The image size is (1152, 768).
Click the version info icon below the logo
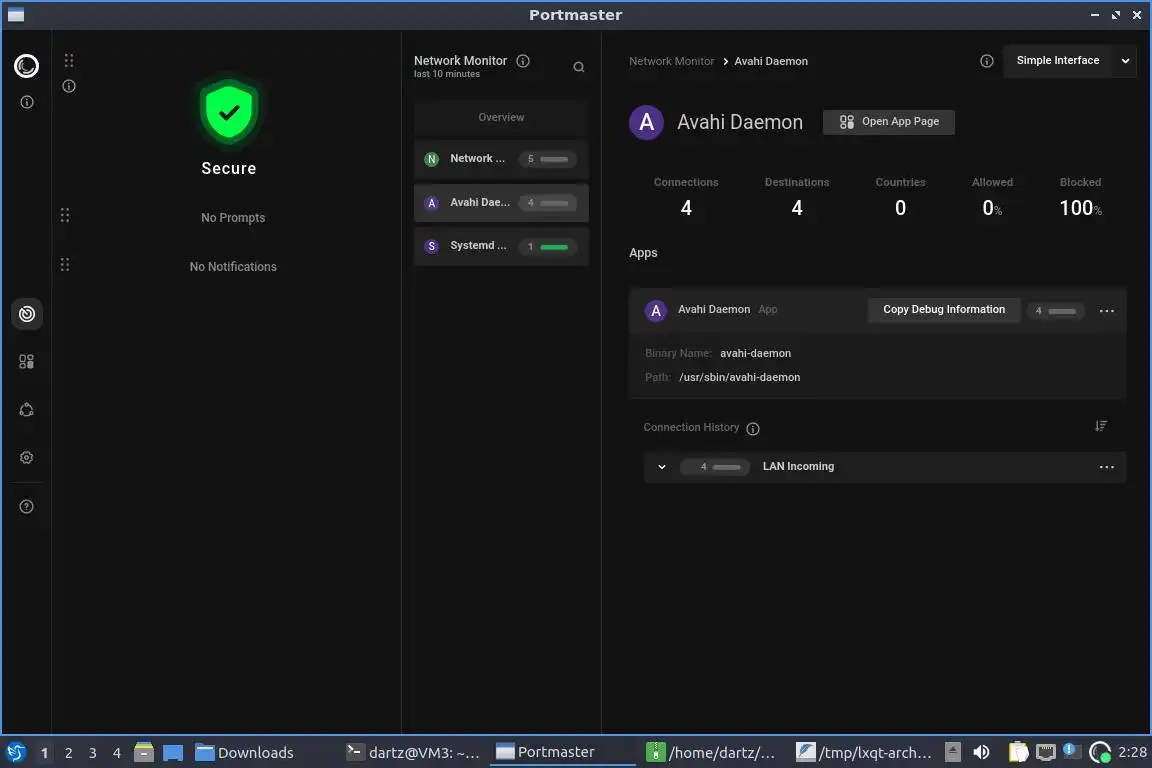click(x=26, y=102)
